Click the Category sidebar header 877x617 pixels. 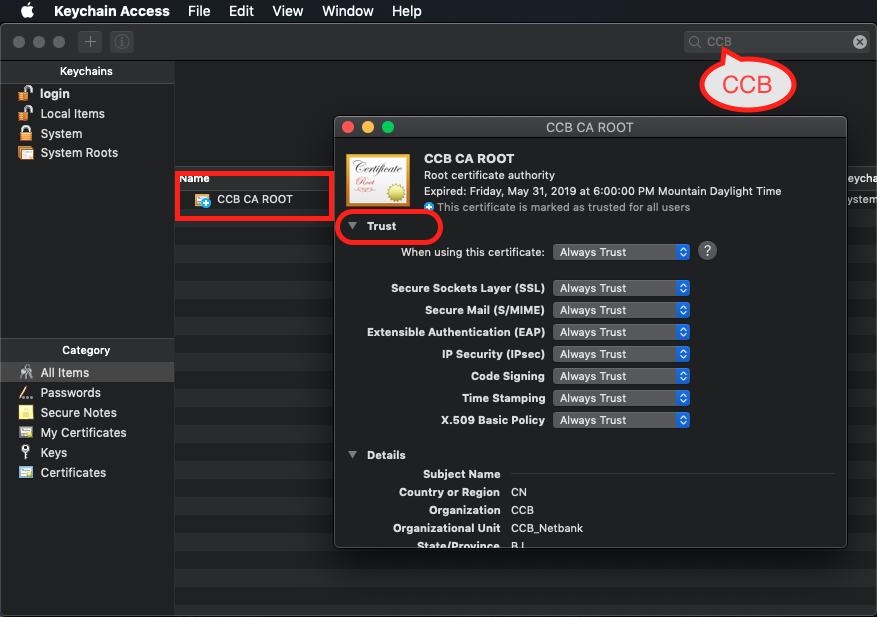[86, 350]
